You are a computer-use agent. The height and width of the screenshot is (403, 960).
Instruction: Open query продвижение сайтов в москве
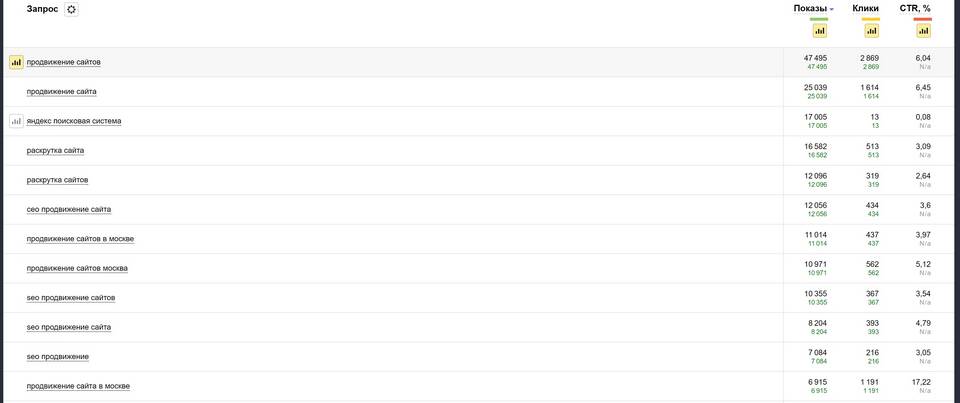click(80, 239)
